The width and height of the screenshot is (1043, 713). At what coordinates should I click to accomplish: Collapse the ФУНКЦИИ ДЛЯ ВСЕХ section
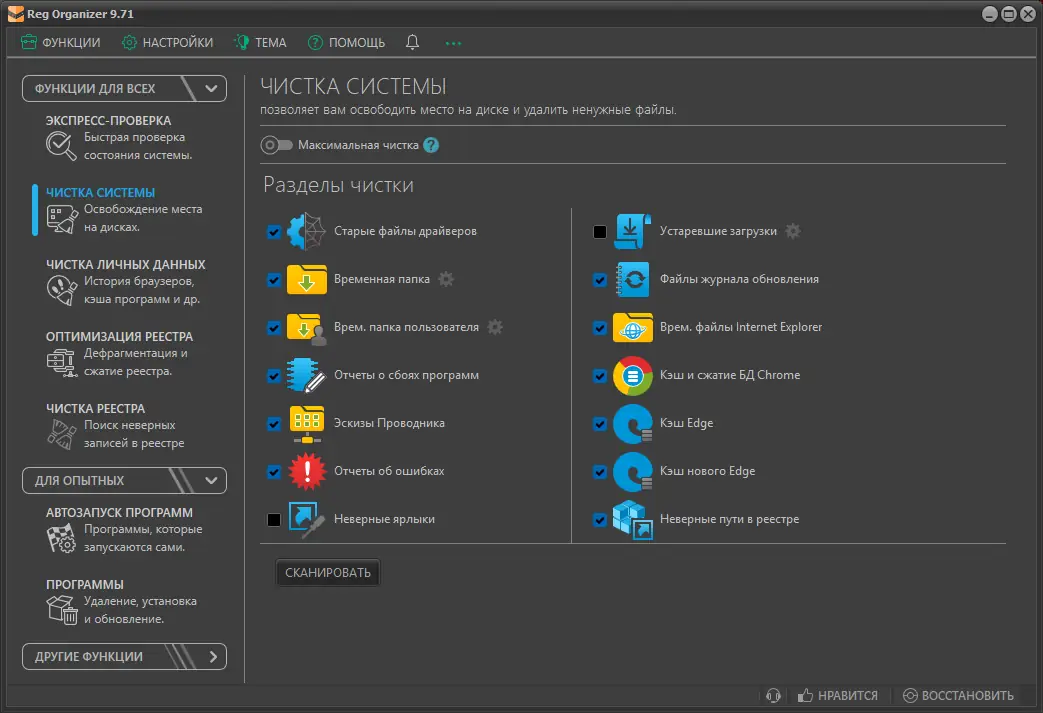tap(210, 88)
